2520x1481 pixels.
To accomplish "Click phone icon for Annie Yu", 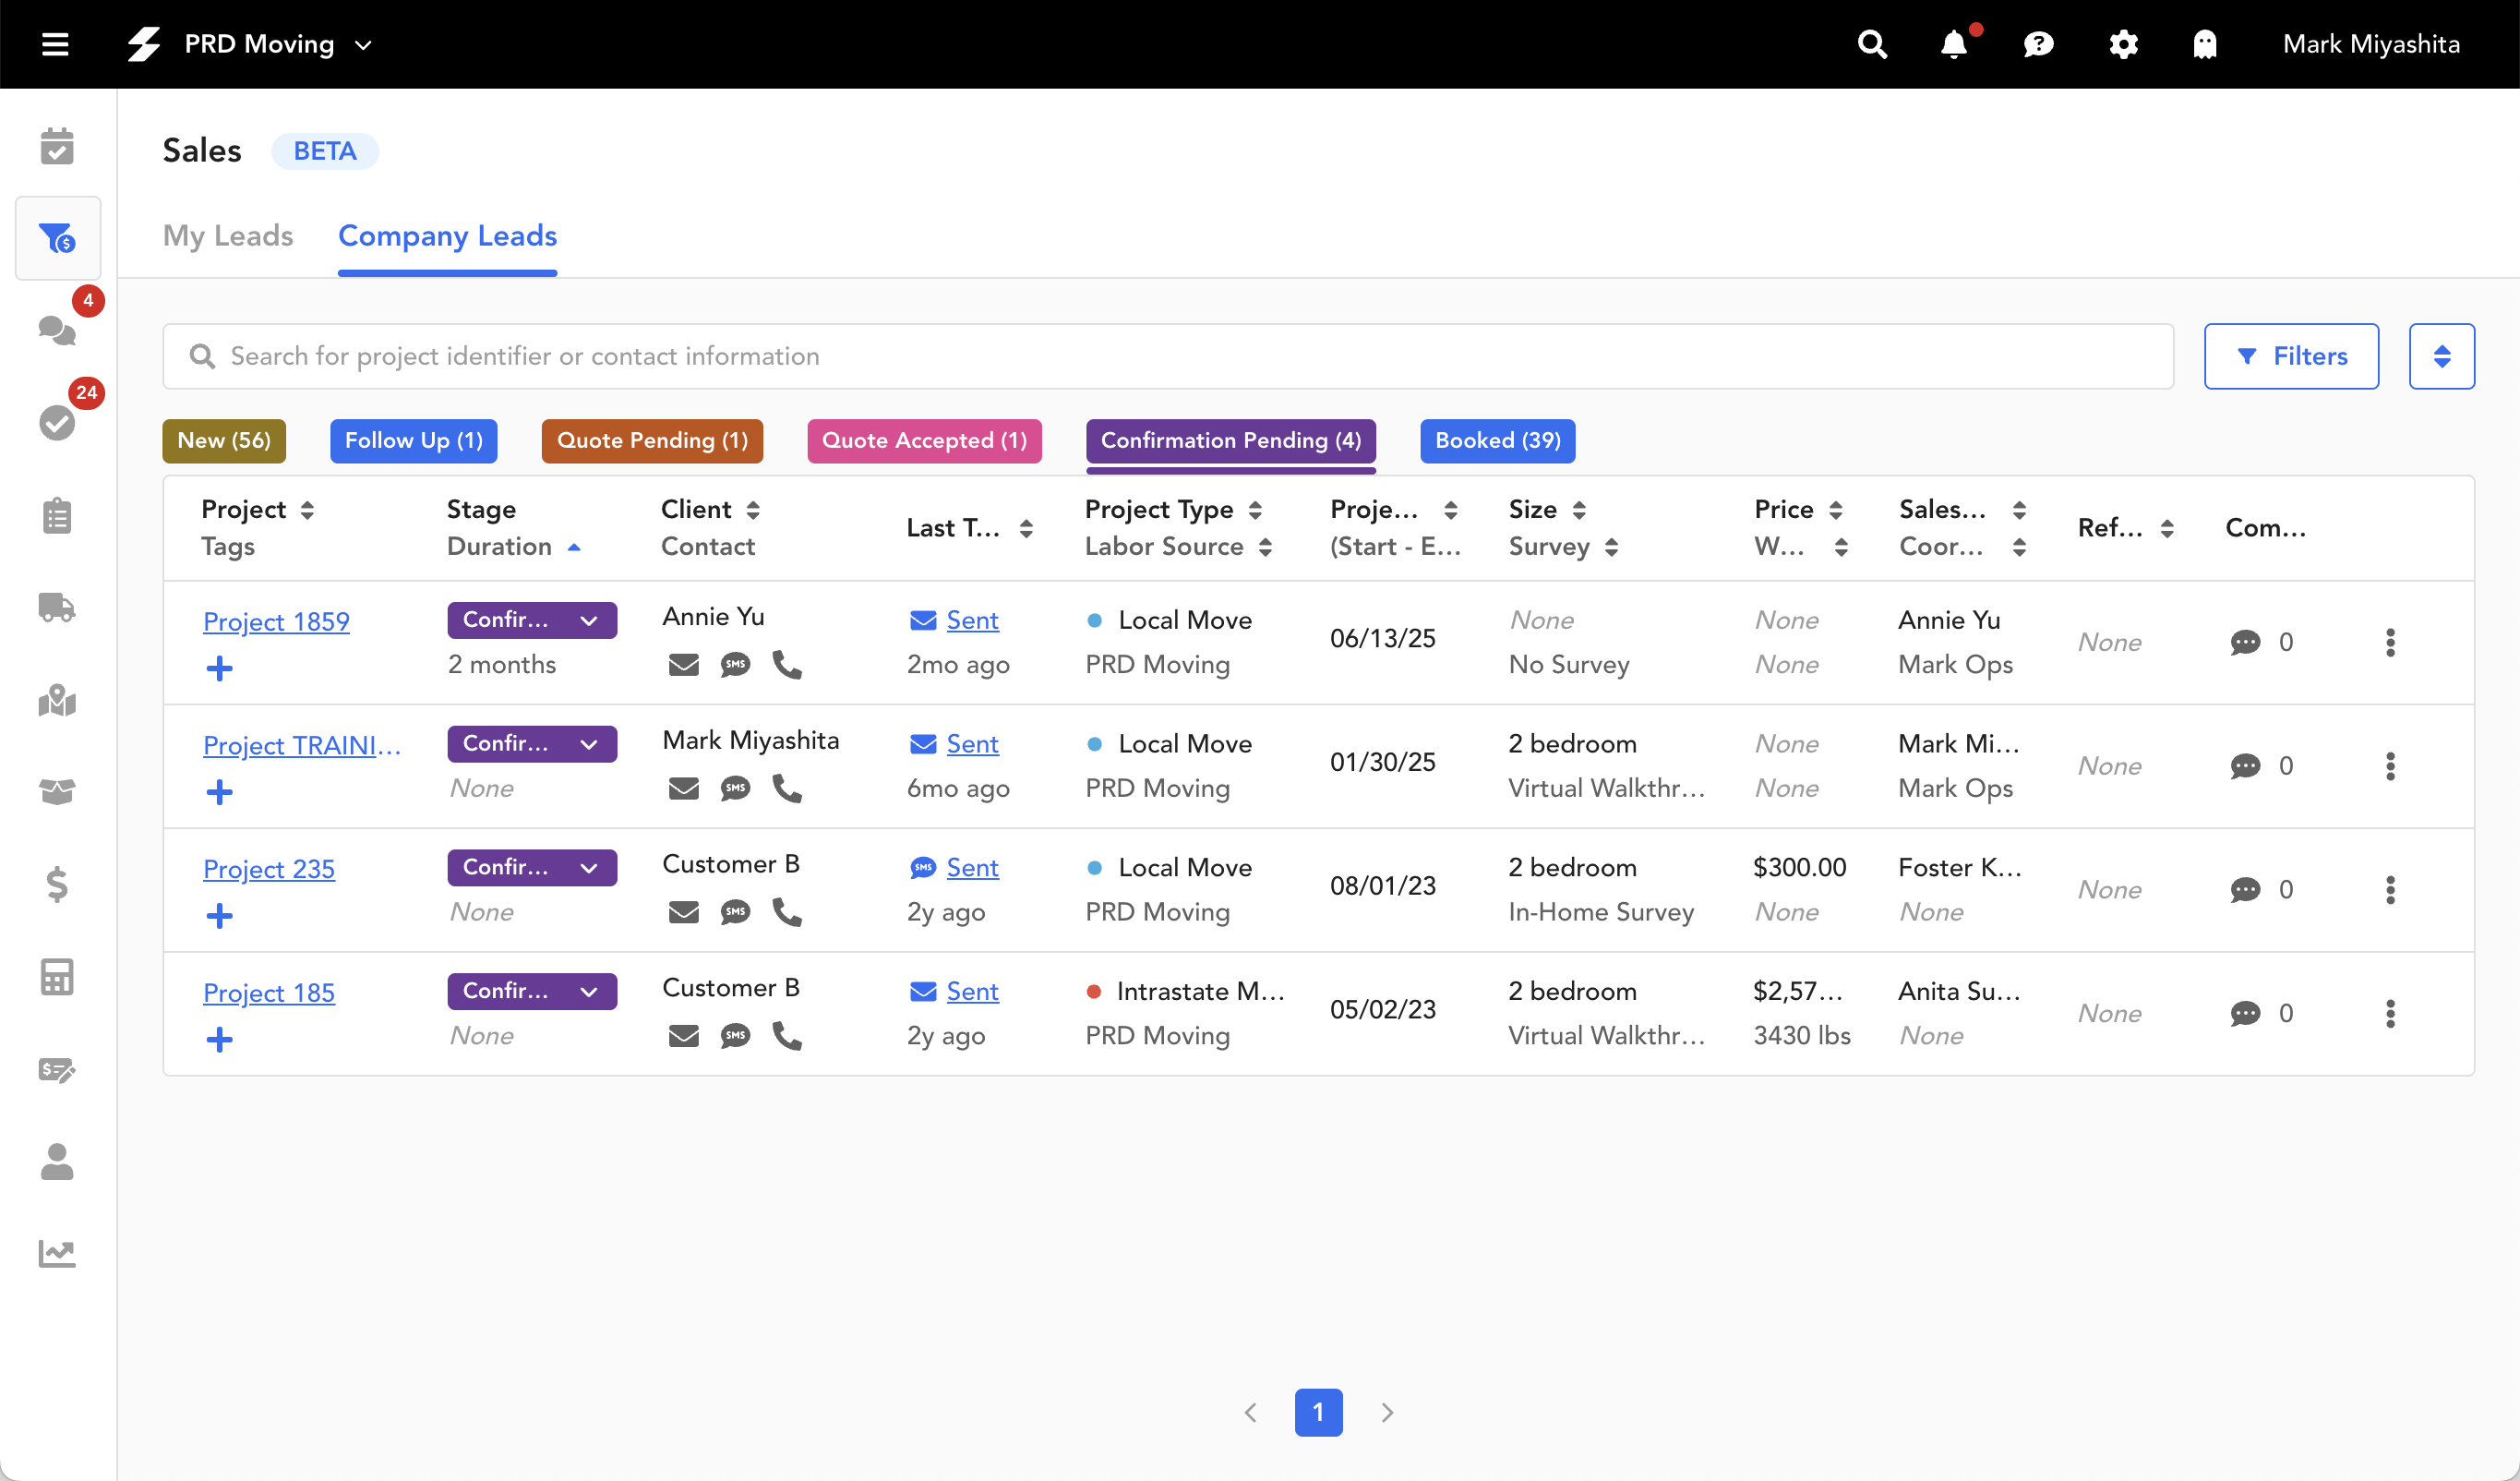I will tap(787, 664).
